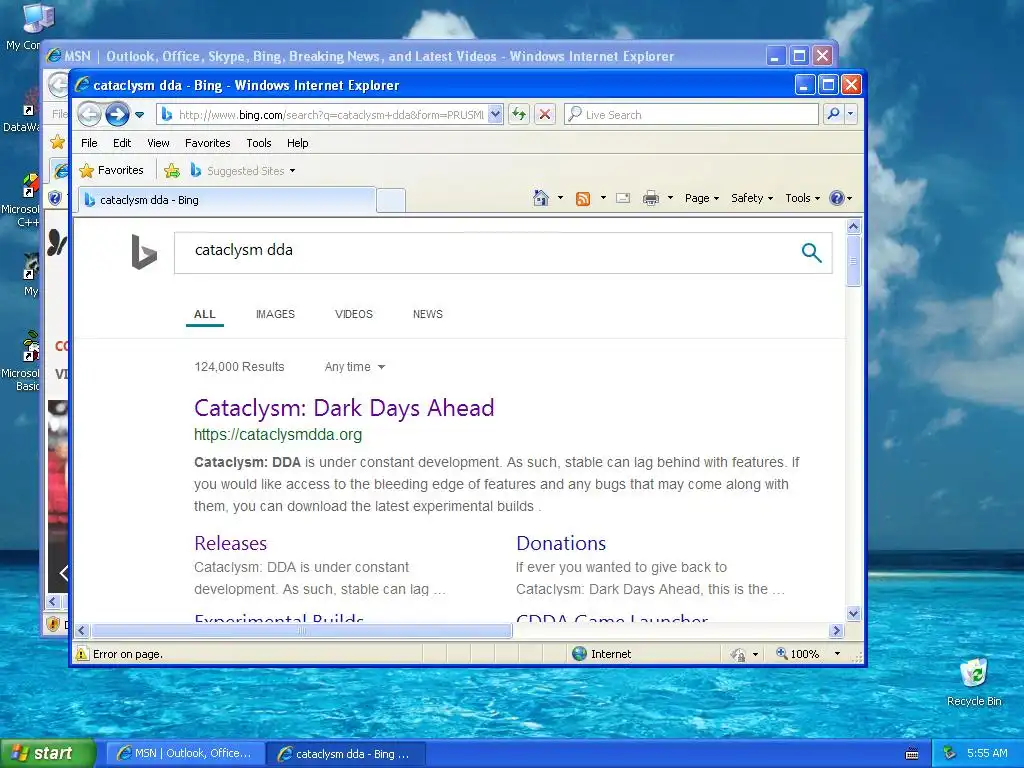Click the vertical scrollbar down arrow
The image size is (1024, 768).
854,613
